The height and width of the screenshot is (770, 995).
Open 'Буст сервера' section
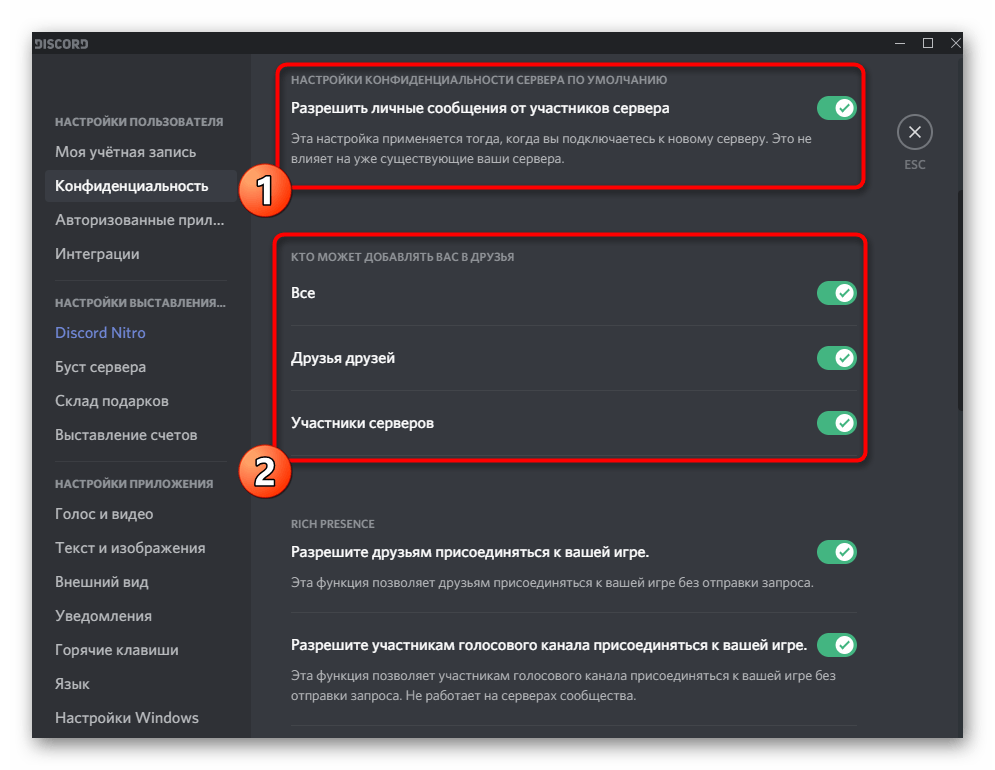tap(100, 367)
